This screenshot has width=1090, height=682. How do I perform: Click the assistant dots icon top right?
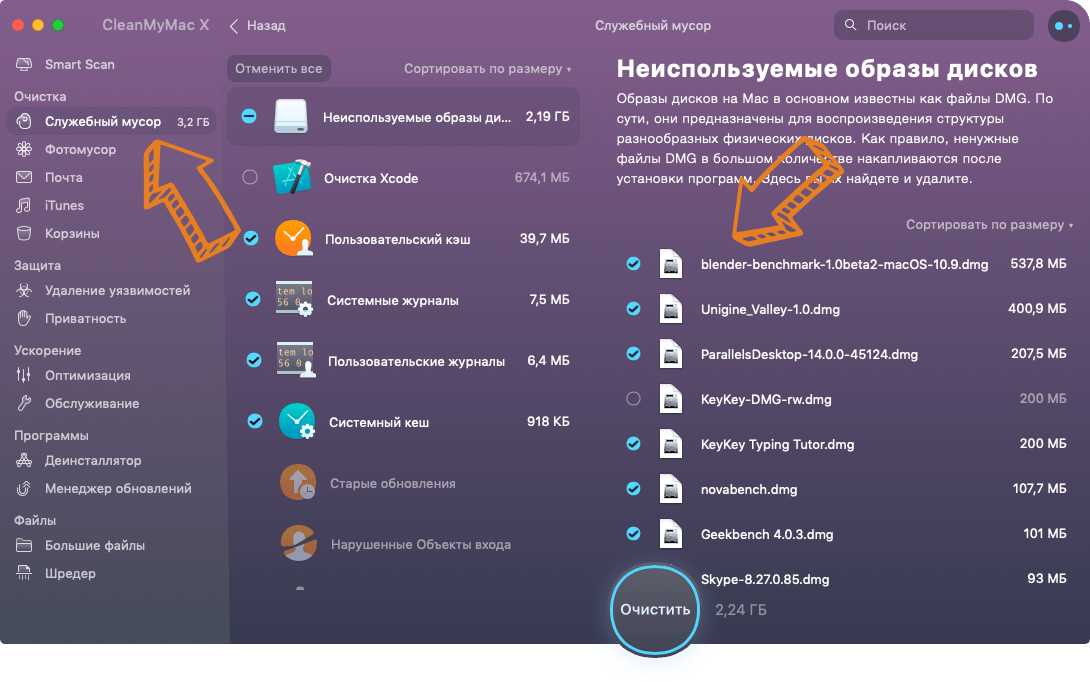point(1063,26)
